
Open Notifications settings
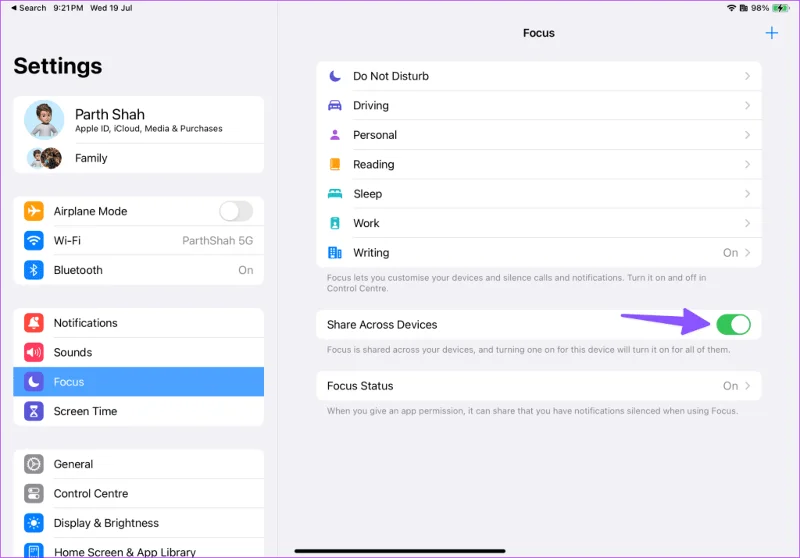tap(138, 323)
